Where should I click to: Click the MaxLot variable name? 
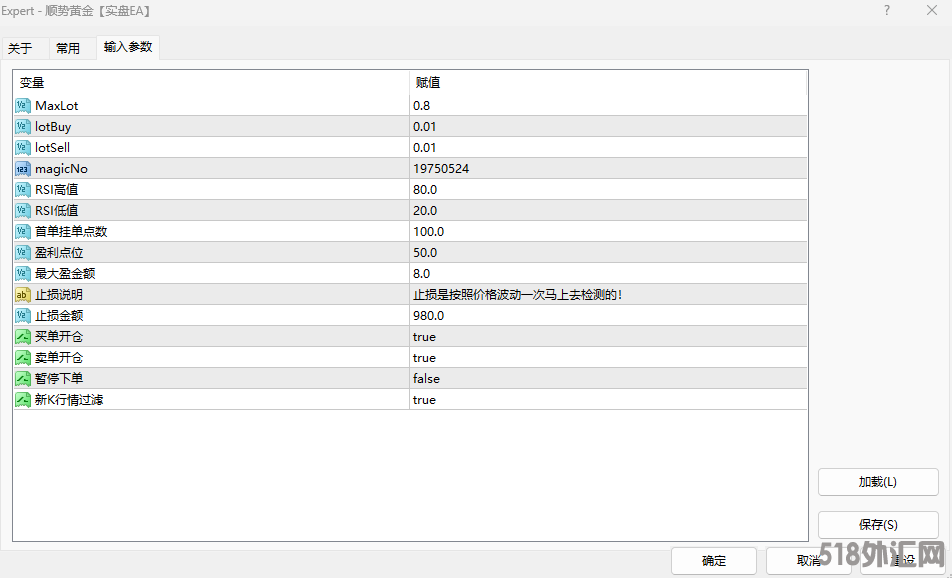click(x=56, y=106)
